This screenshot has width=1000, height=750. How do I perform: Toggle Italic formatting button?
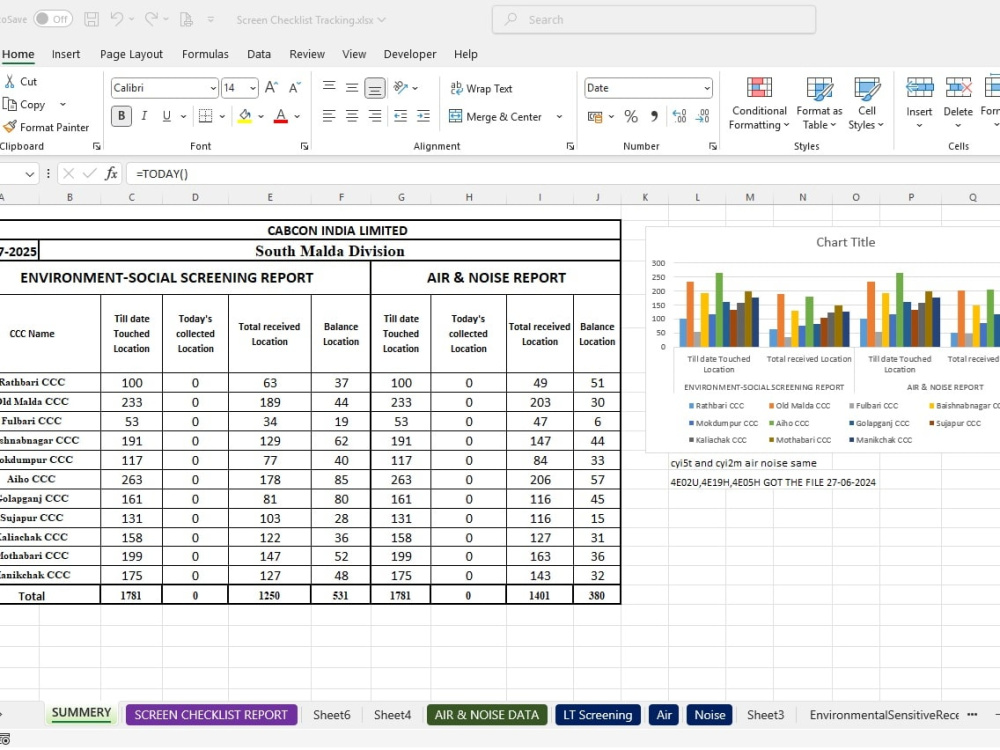[x=144, y=116]
